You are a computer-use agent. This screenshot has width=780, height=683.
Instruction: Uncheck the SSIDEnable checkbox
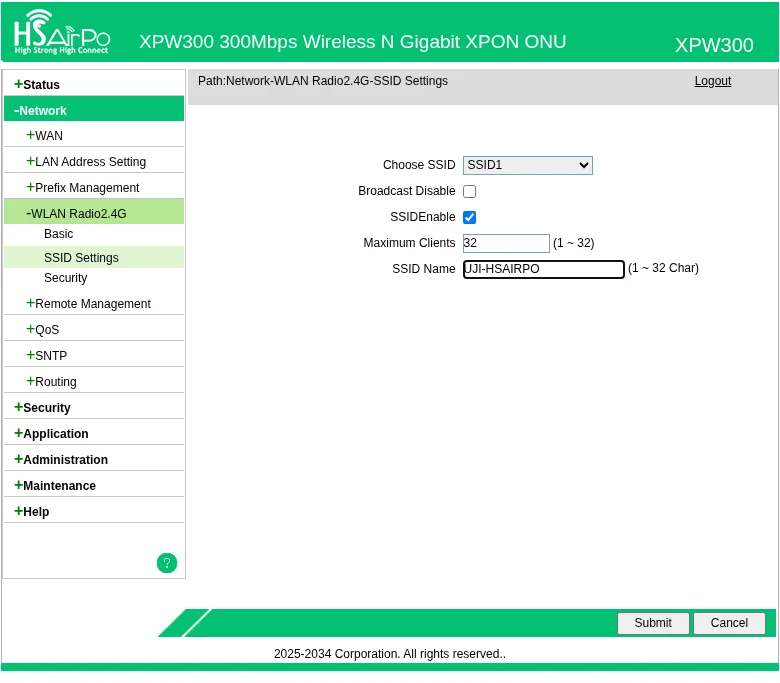tap(469, 217)
